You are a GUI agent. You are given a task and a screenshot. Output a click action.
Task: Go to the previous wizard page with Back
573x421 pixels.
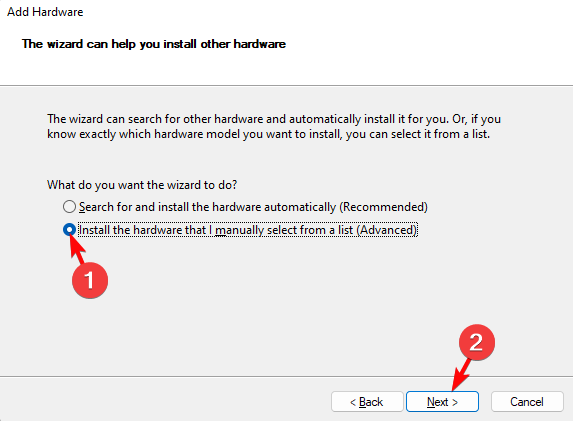[367, 402]
